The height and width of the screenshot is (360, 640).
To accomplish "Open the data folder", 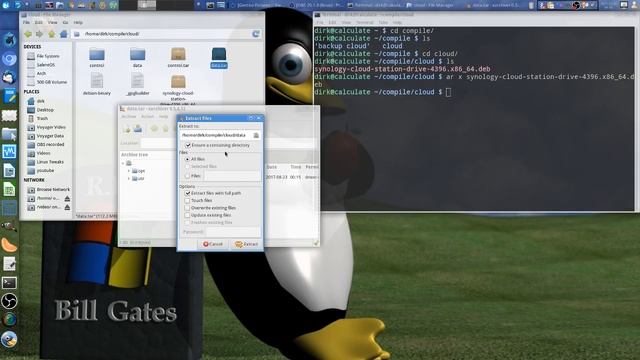I will point(138,57).
